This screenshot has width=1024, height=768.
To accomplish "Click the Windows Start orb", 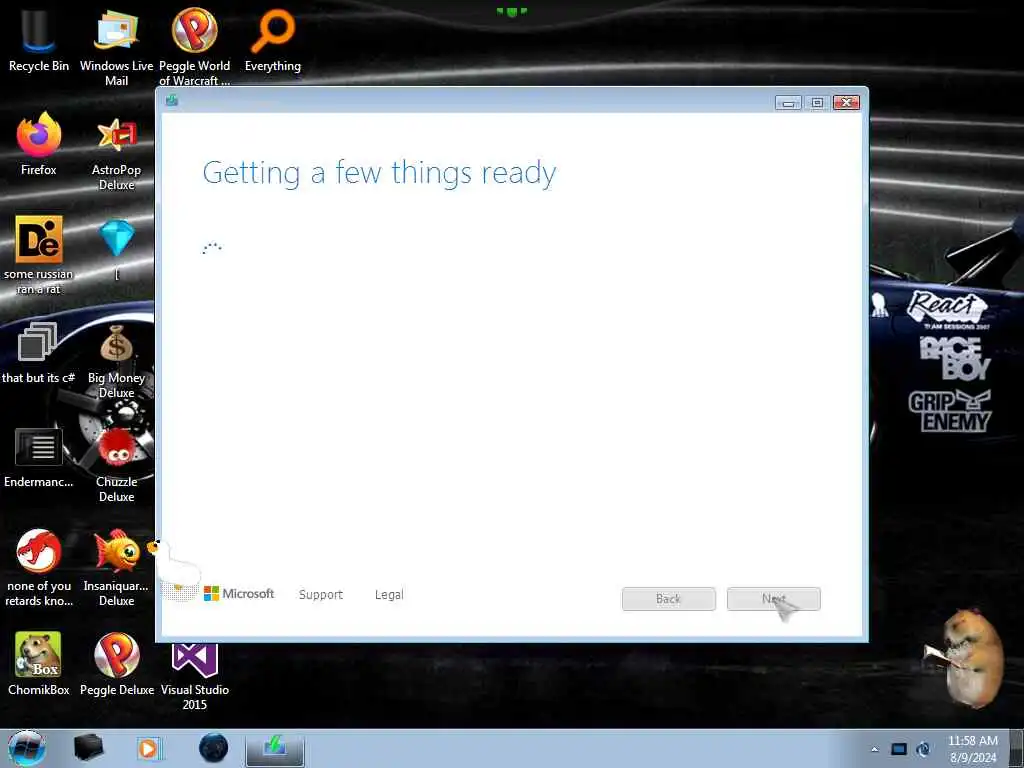I will 27,748.
